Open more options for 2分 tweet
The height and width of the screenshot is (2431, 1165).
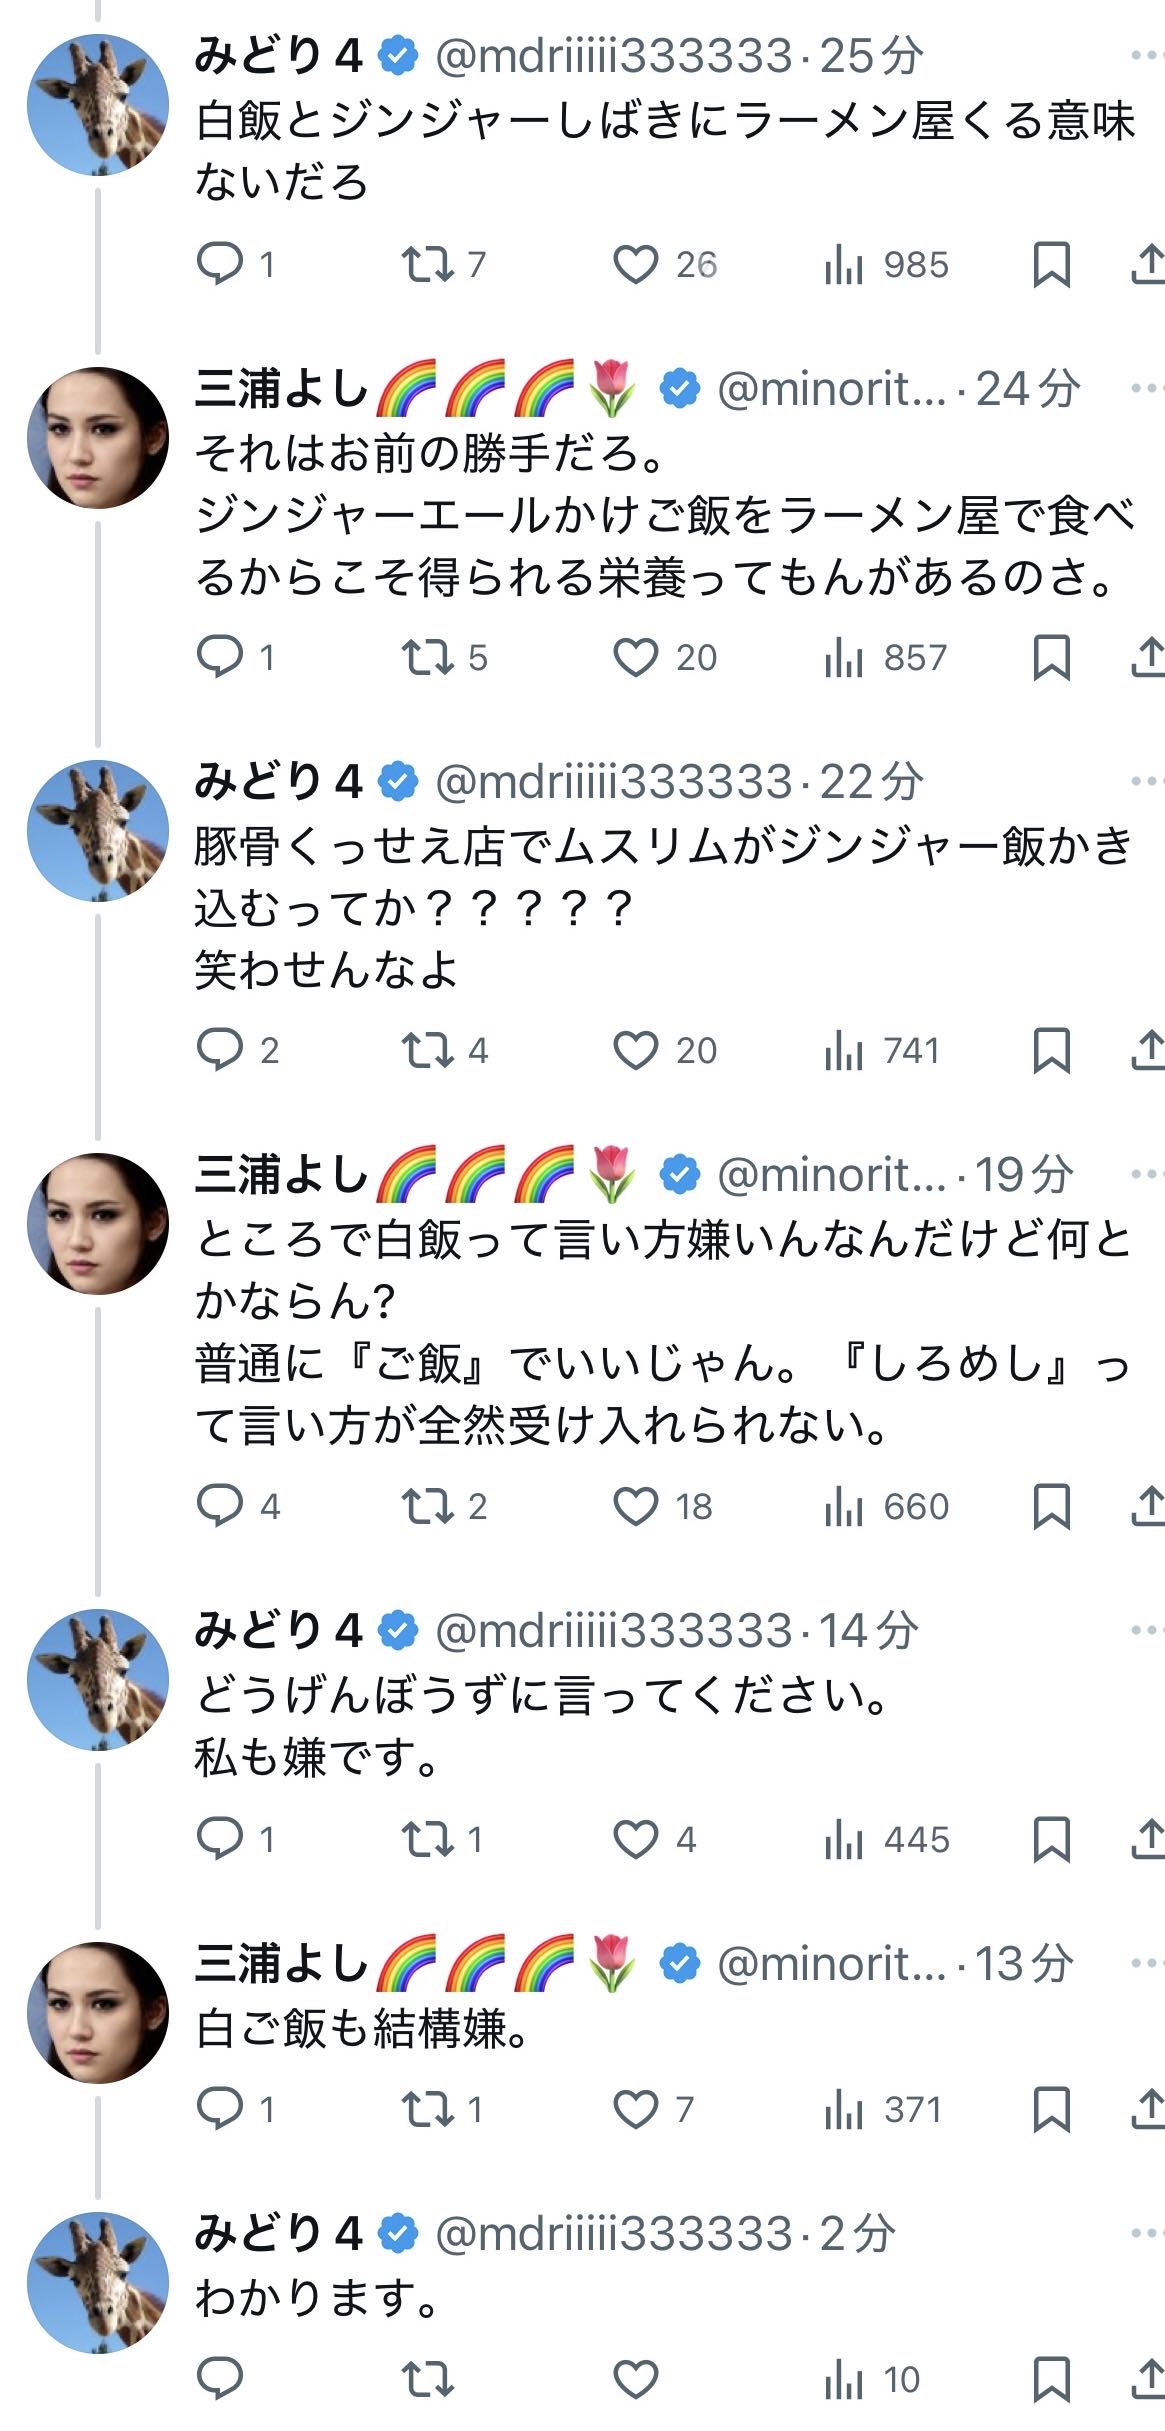click(x=1146, y=2234)
